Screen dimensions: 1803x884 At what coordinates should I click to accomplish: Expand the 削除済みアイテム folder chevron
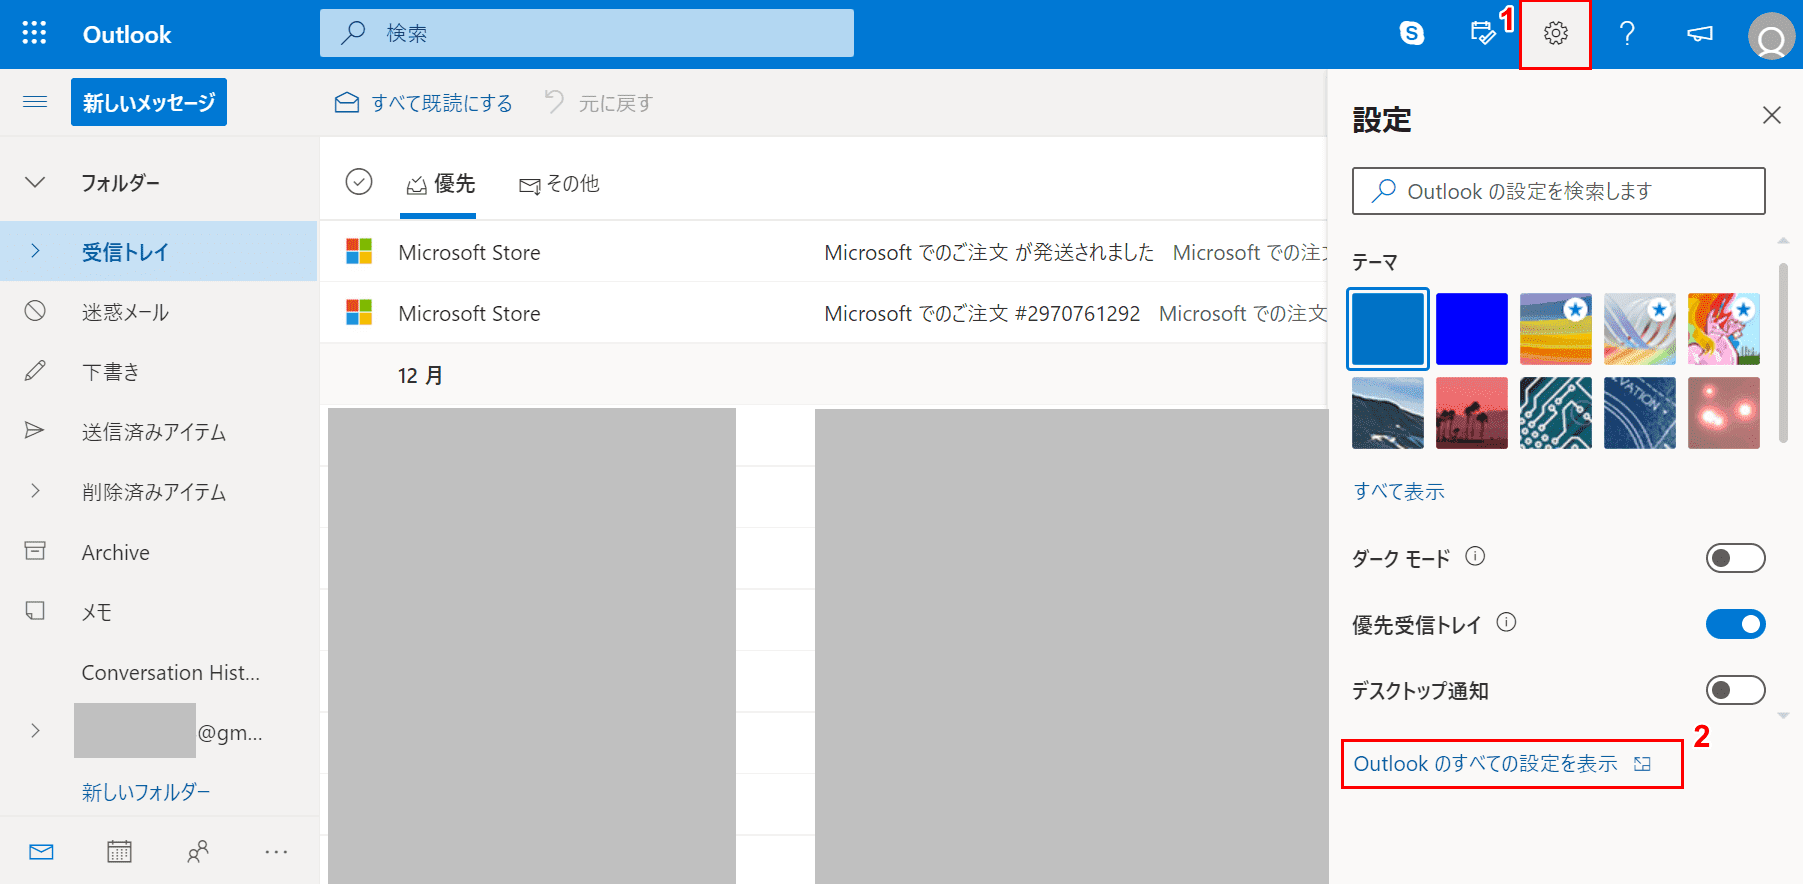click(x=35, y=491)
